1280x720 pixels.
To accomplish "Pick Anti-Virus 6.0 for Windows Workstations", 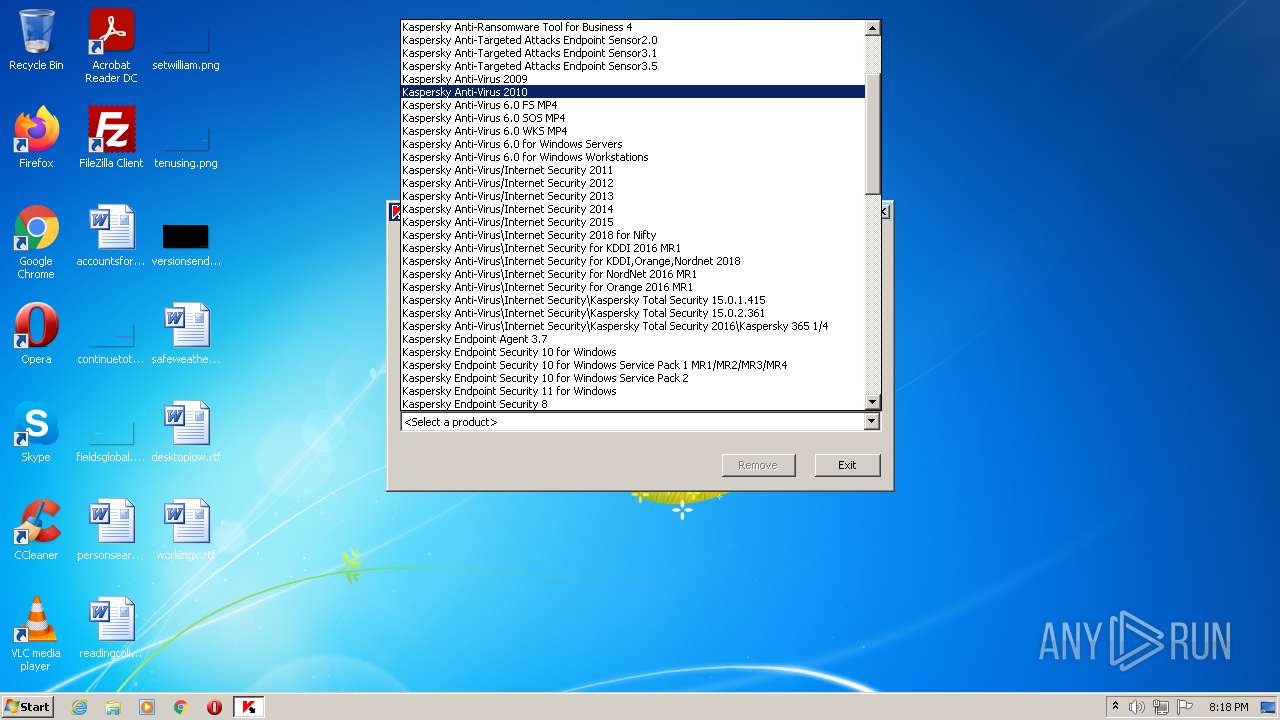I will click(x=633, y=157).
